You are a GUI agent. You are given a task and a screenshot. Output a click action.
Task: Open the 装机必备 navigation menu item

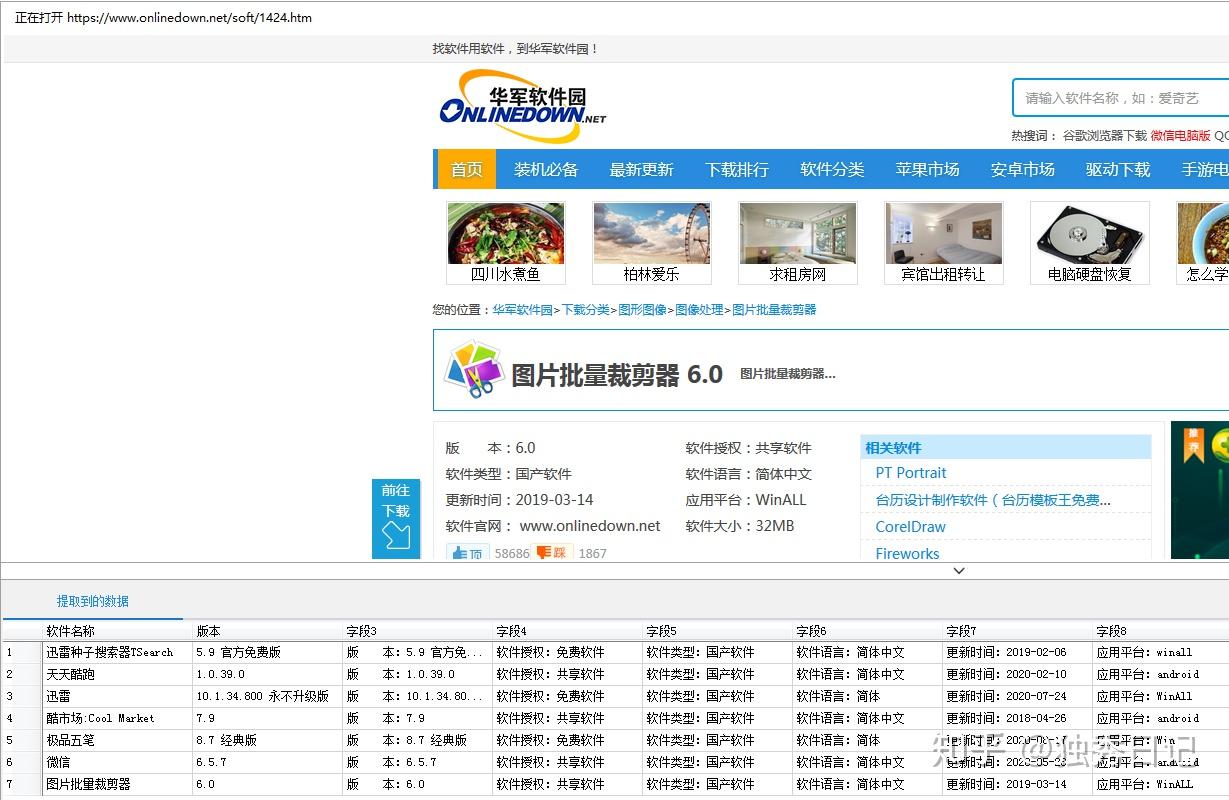(546, 170)
